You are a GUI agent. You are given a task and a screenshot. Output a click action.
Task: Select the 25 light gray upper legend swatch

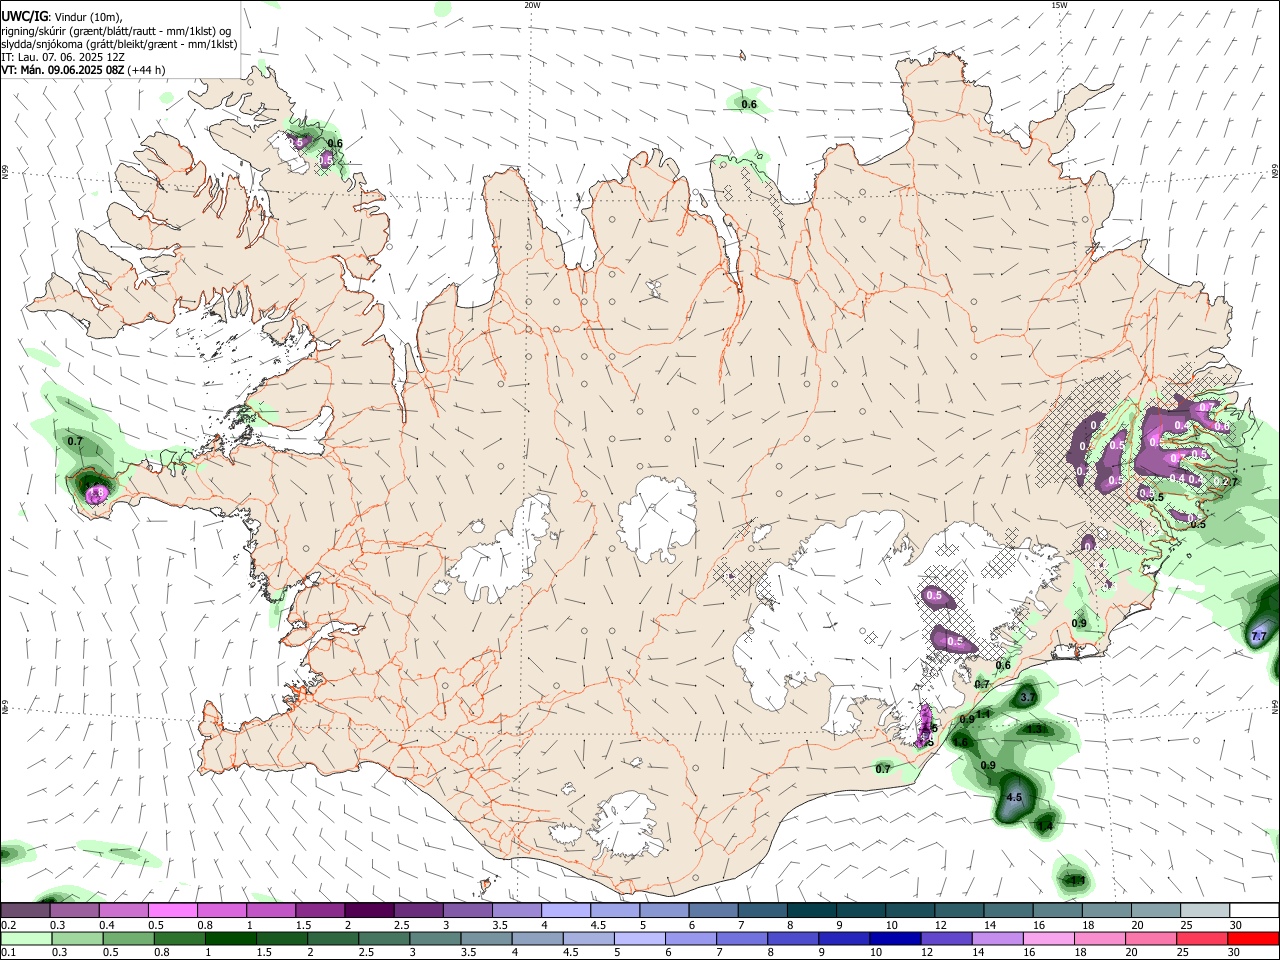click(1203, 910)
